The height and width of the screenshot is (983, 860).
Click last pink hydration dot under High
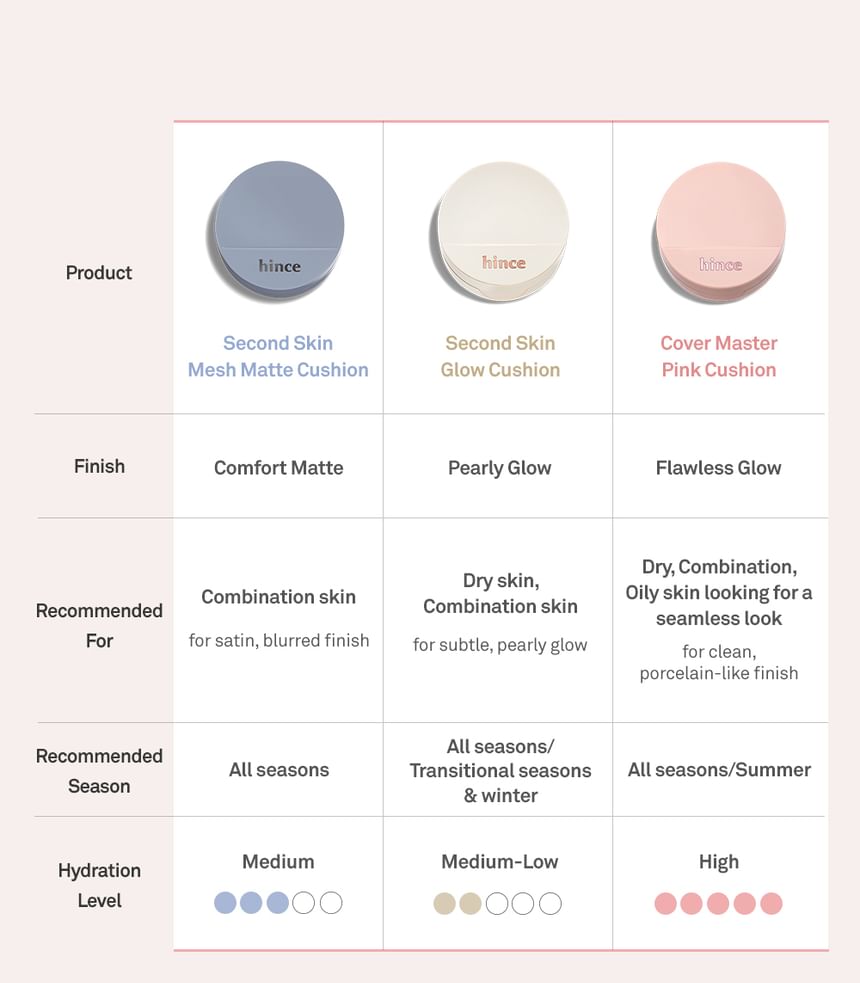(771, 904)
